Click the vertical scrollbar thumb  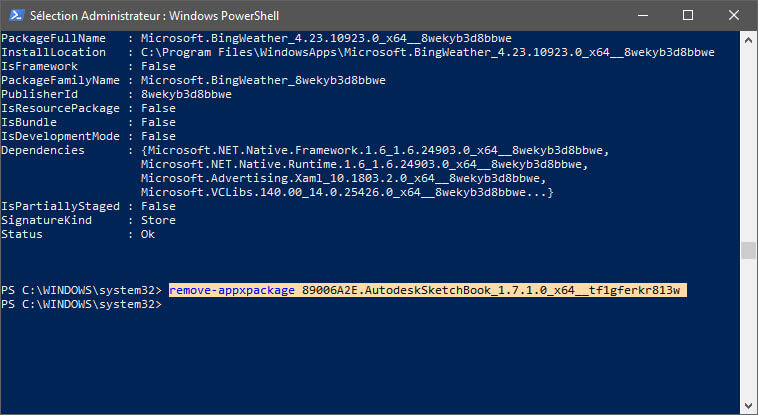point(748,251)
